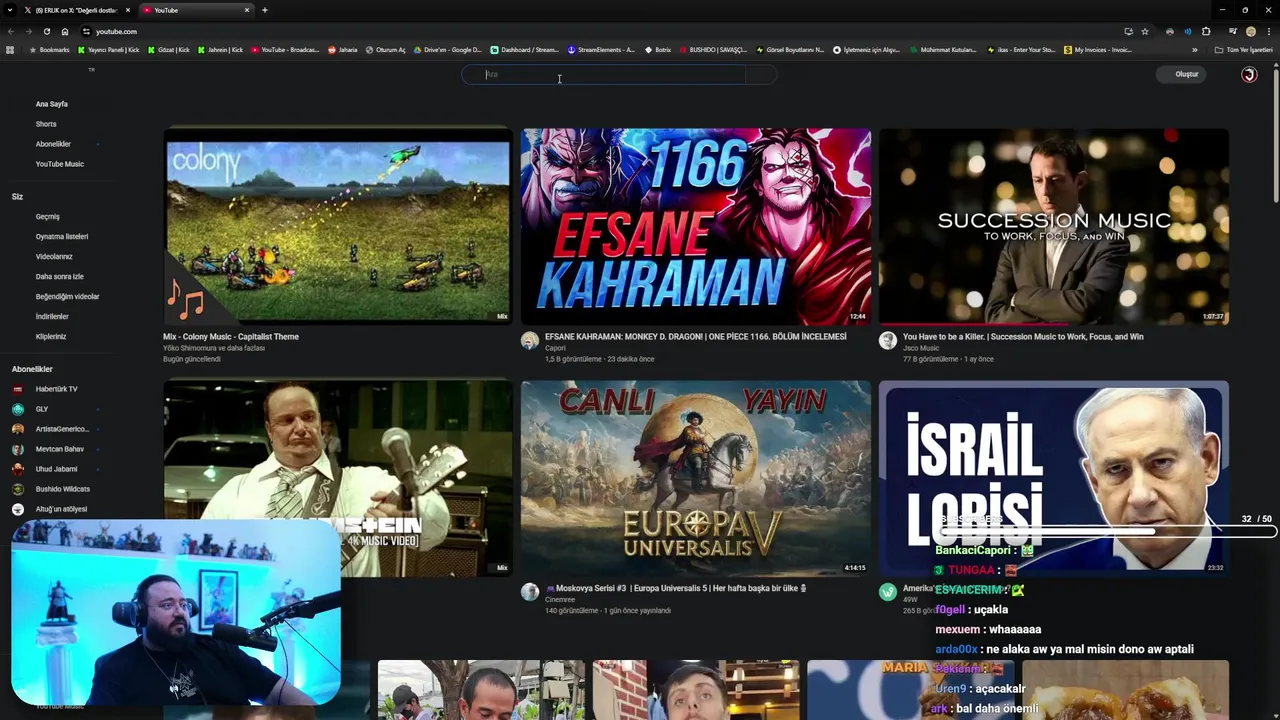Open Succession Music video title
Viewport: 1280px width, 720px height.
click(1023, 337)
